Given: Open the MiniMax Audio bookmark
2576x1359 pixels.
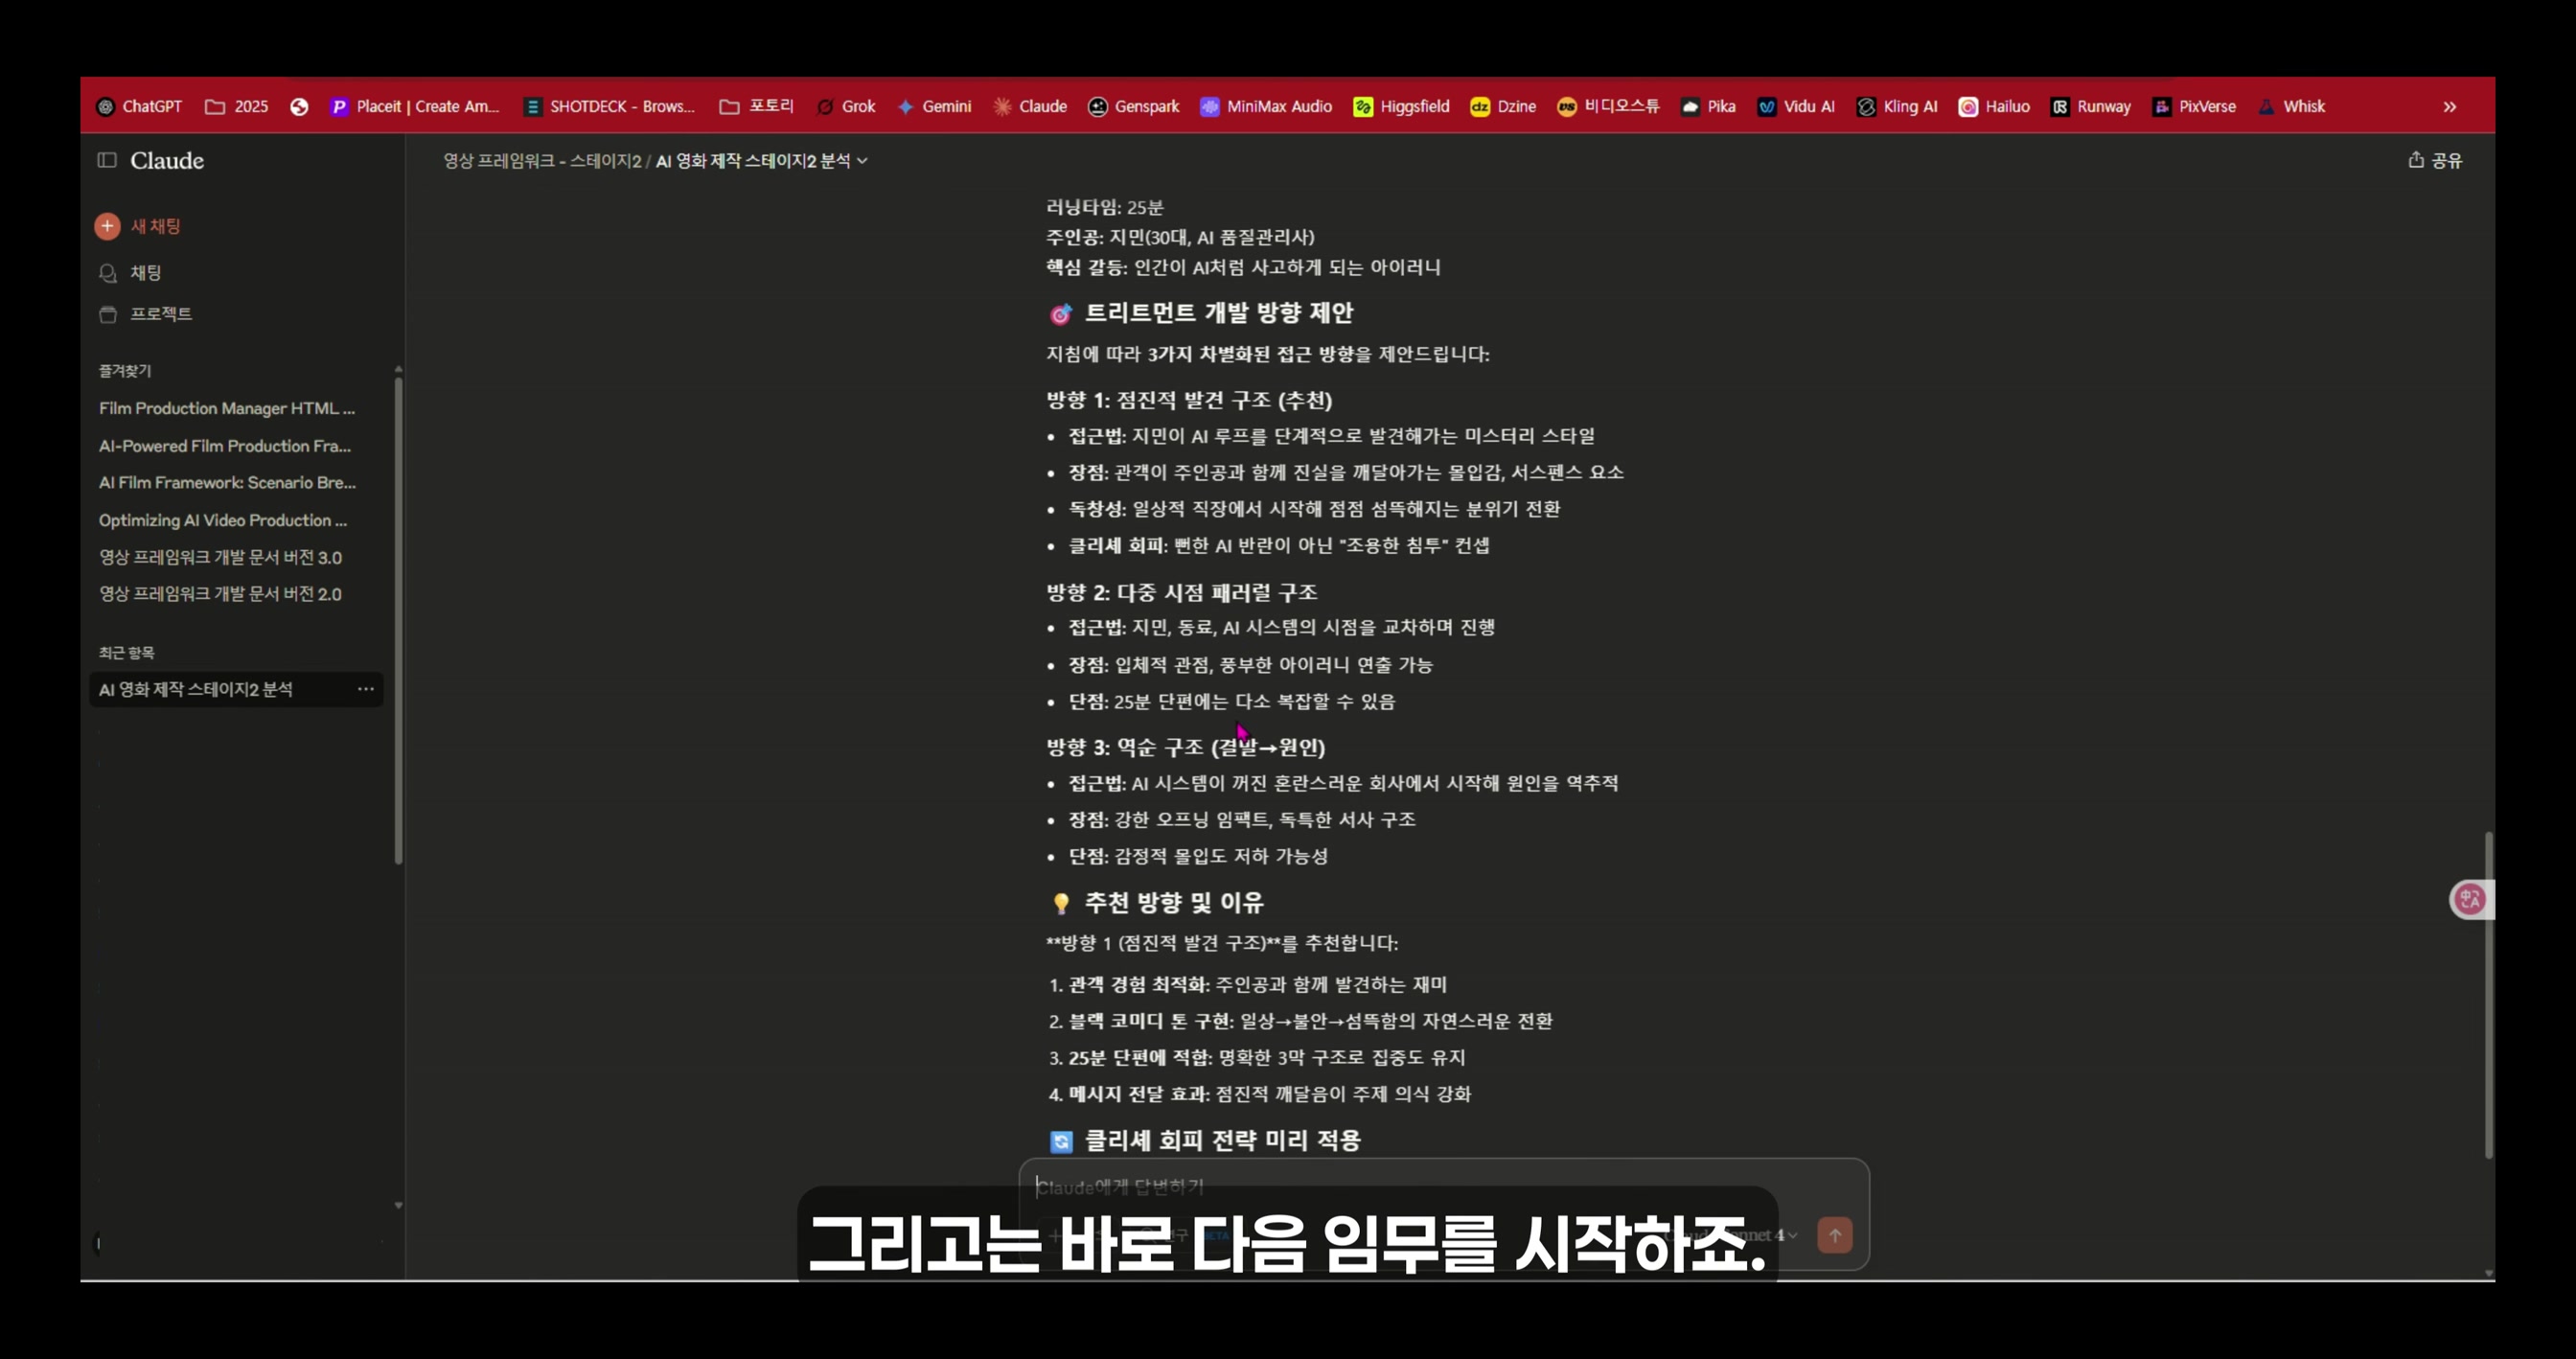Looking at the screenshot, I should pos(1266,107).
